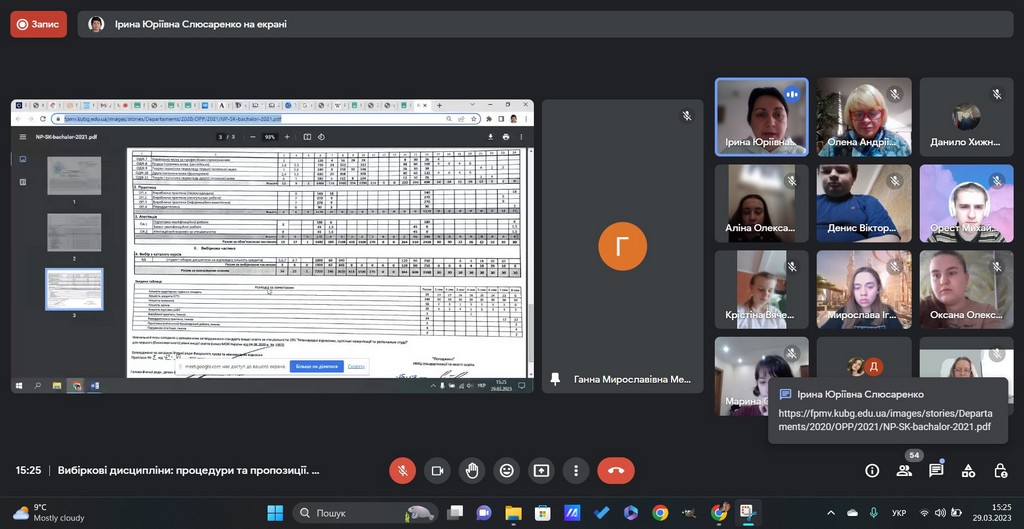Open the host controls lock icon

pos(1000,470)
